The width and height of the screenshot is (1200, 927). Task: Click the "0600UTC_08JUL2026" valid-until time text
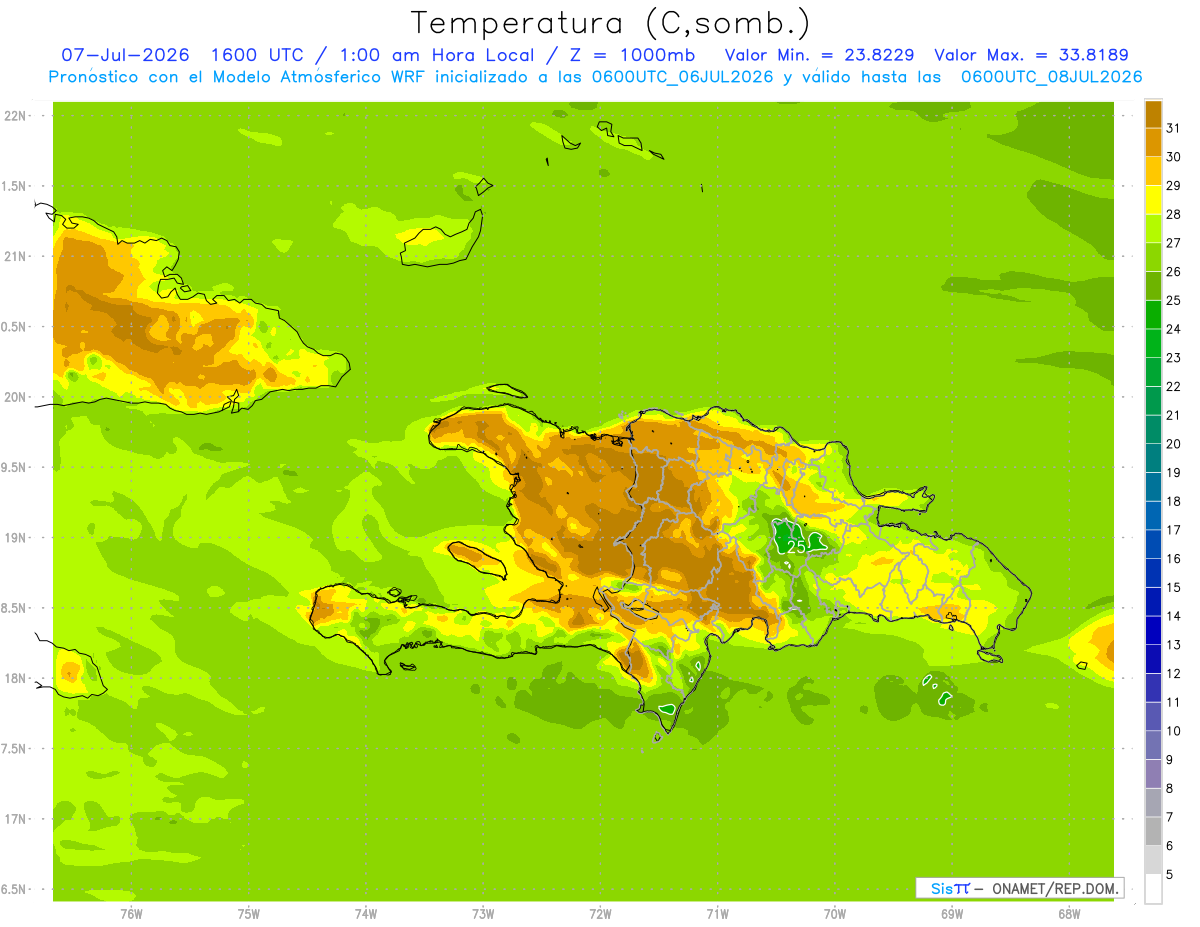(1051, 77)
